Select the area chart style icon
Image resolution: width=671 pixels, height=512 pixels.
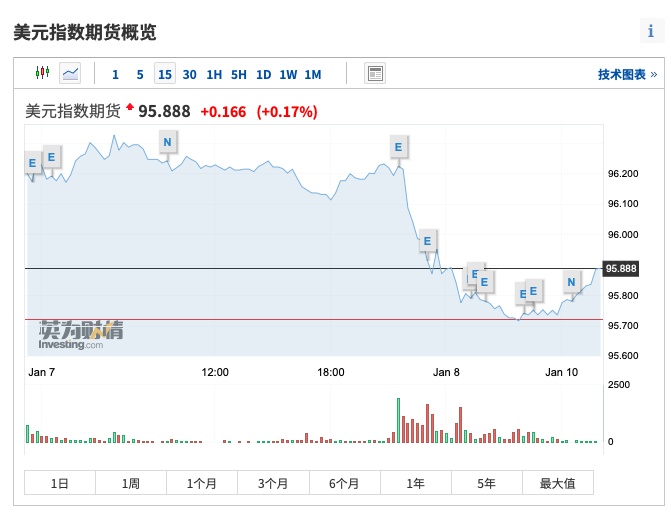[x=70, y=73]
